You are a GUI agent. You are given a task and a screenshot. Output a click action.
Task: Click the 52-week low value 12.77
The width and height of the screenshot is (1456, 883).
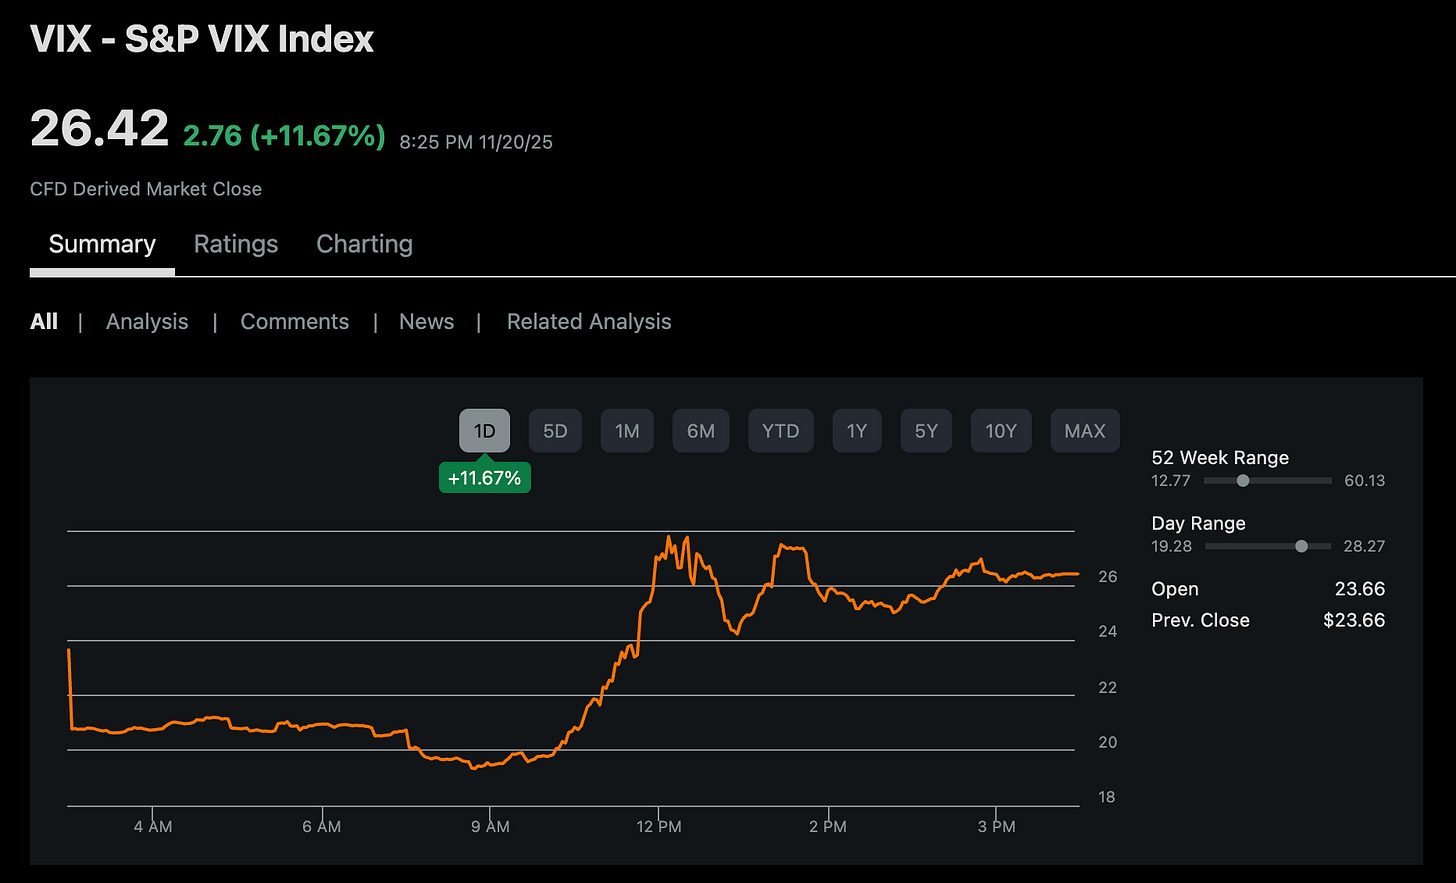click(x=1171, y=481)
